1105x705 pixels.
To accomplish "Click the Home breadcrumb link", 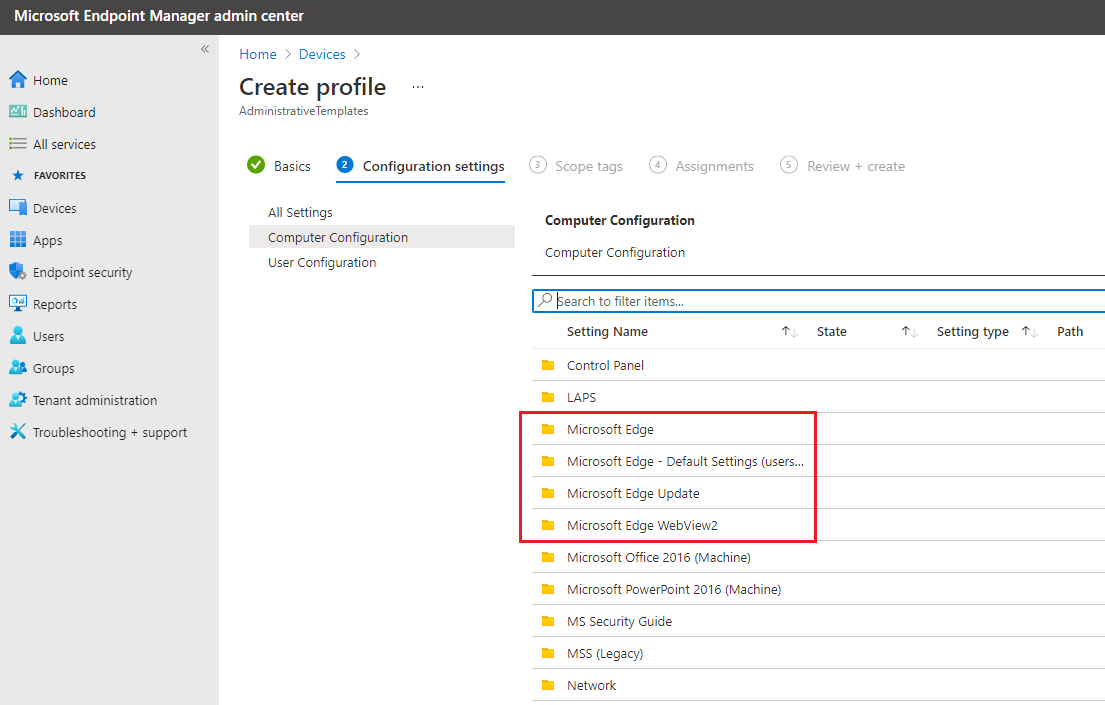I will [258, 54].
